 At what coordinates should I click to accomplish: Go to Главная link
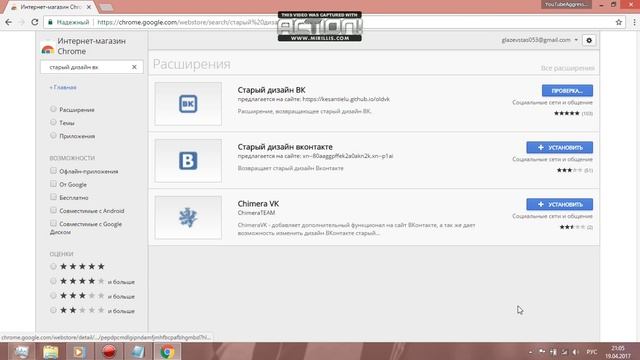click(63, 87)
